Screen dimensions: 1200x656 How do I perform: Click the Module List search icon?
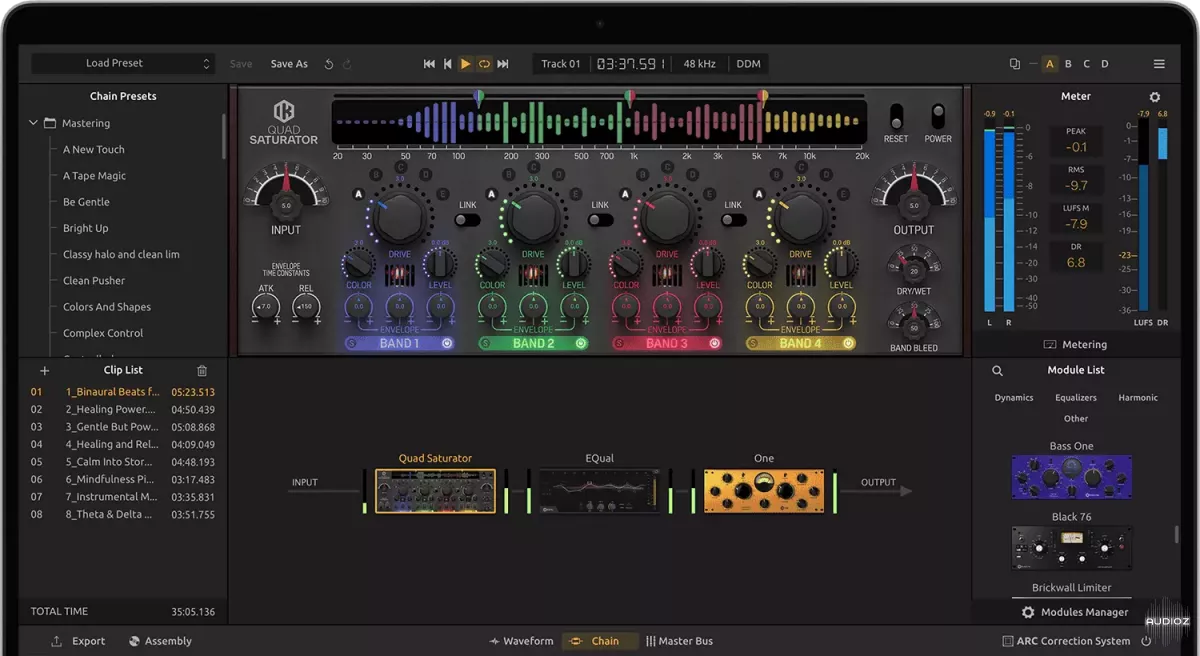pyautogui.click(x=997, y=371)
